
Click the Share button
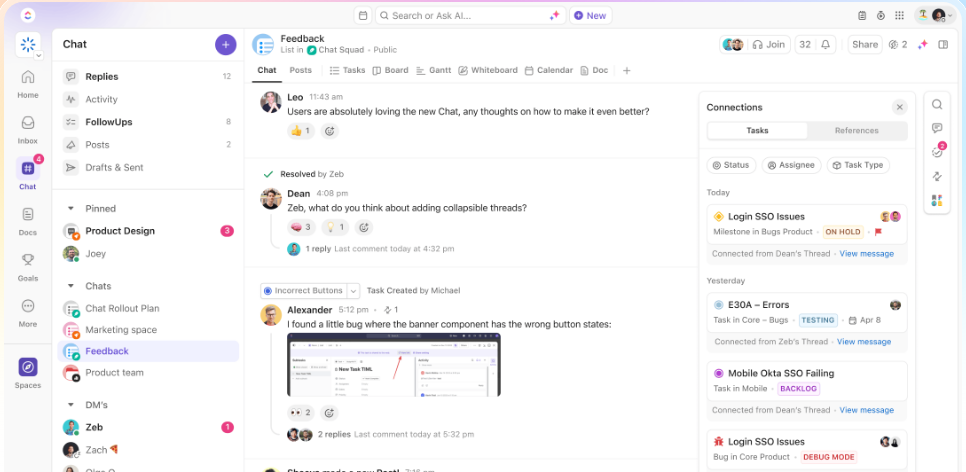pos(865,44)
